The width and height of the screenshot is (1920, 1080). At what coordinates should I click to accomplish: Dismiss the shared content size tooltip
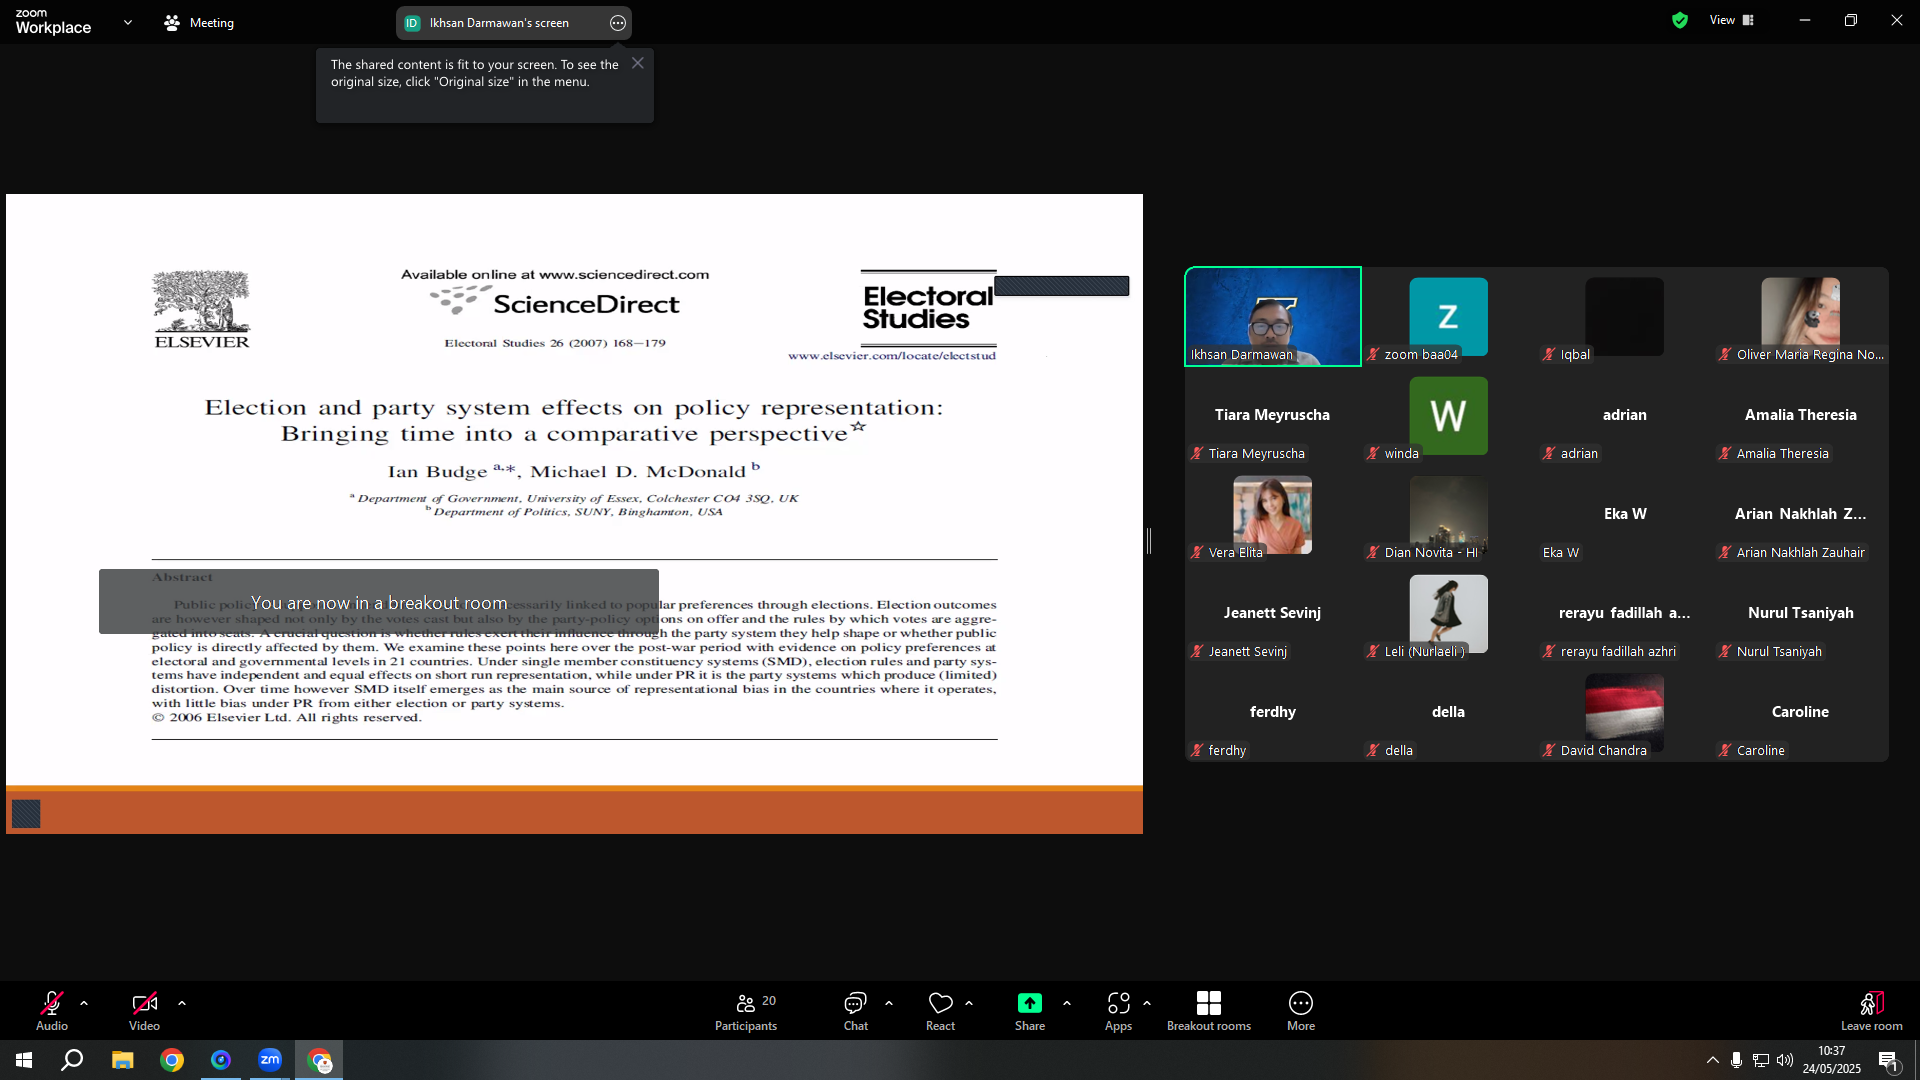[638, 63]
